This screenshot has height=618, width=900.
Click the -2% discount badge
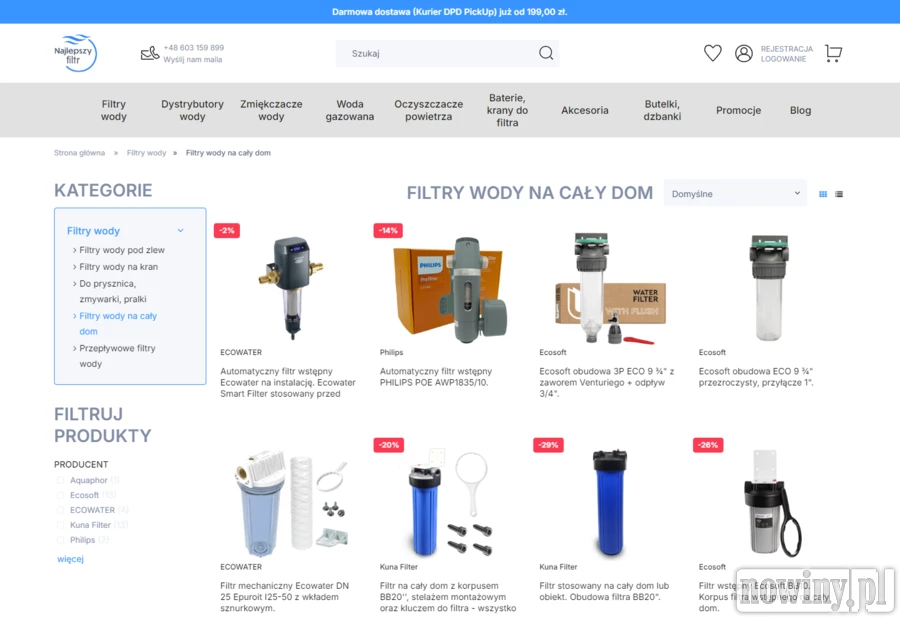click(x=227, y=231)
